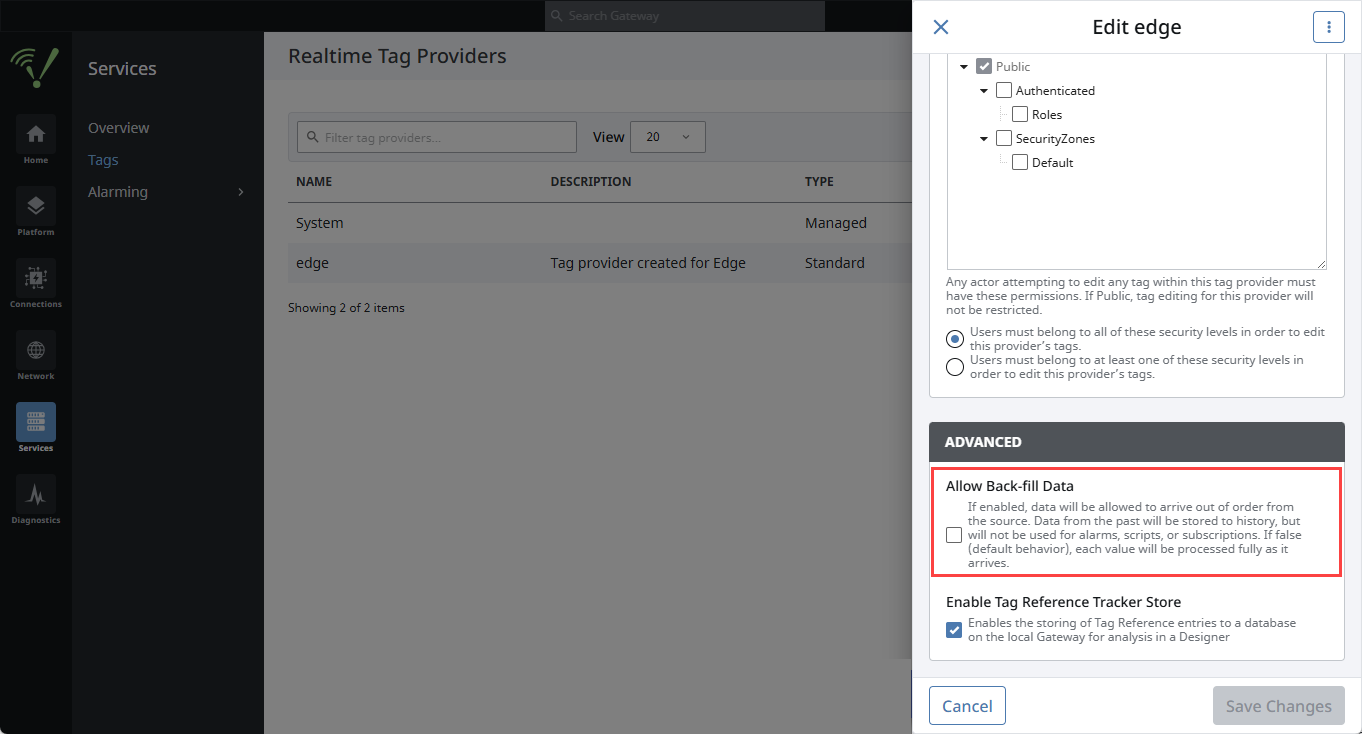Viewport: 1362px width, 734px height.
Task: Click the Managed type cell
Action: point(836,223)
